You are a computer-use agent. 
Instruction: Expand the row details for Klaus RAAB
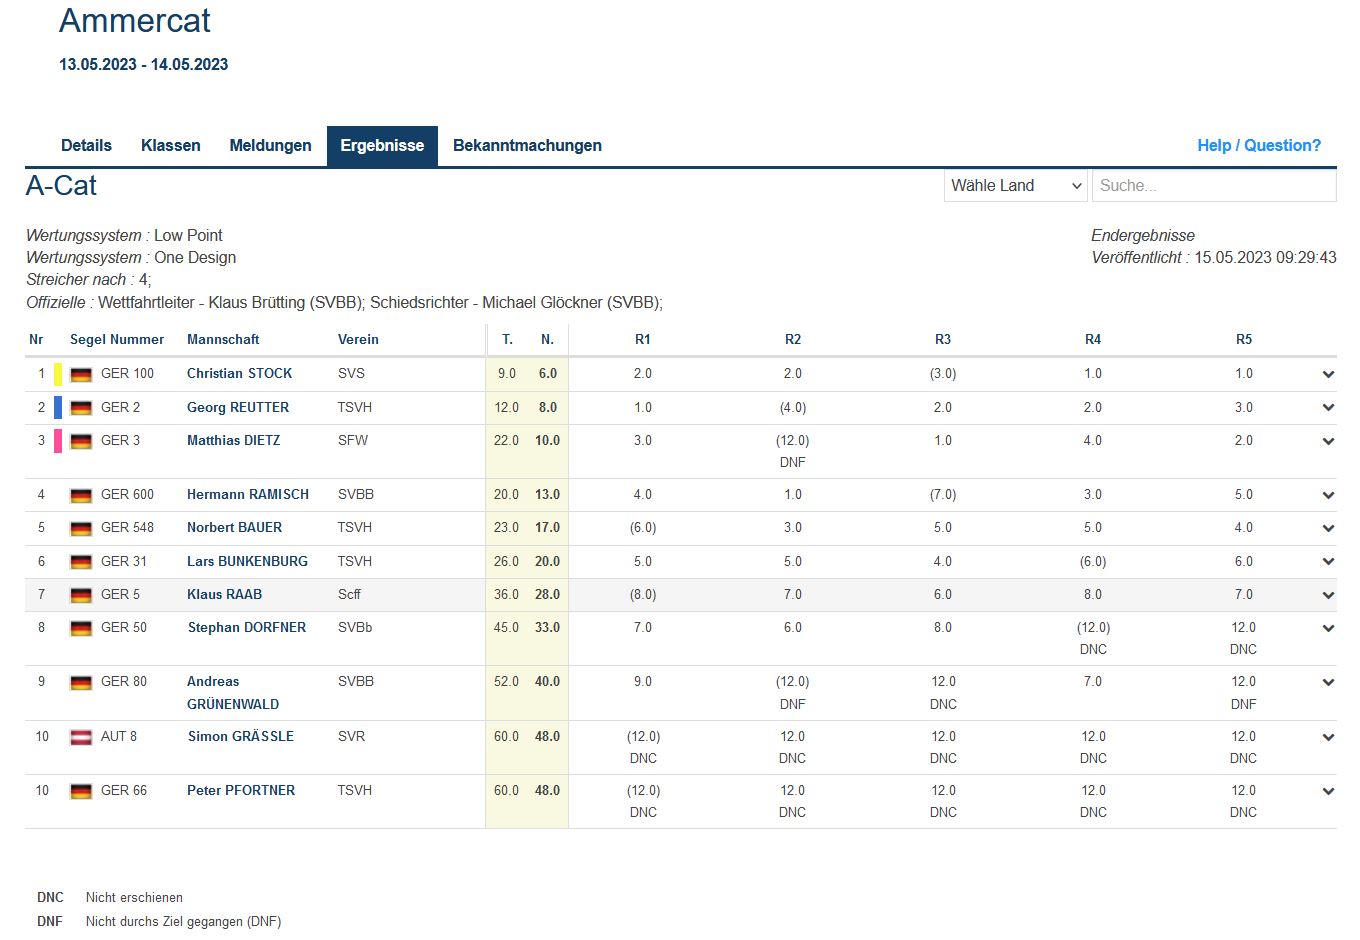[1328, 595]
